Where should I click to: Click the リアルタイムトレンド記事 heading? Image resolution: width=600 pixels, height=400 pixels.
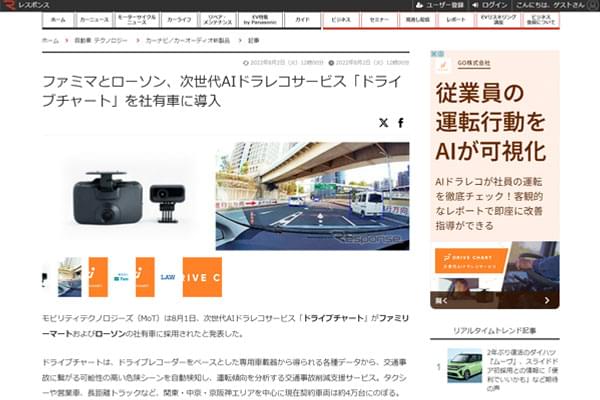point(494,331)
